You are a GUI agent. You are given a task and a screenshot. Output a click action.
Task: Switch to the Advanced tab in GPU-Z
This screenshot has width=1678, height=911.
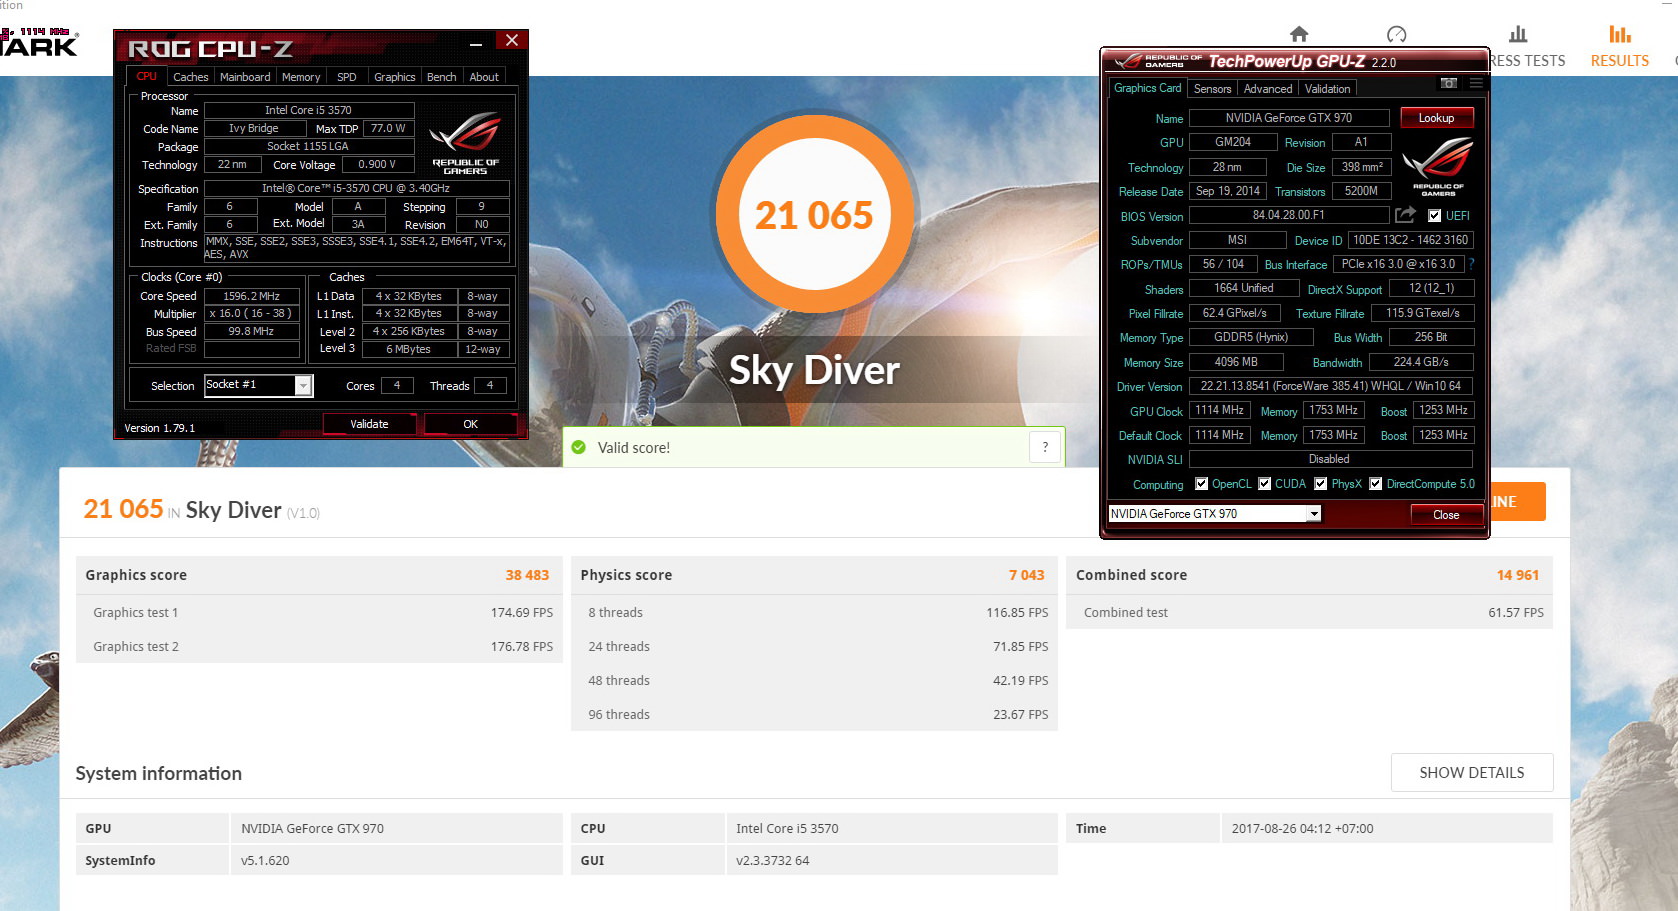pyautogui.click(x=1268, y=89)
